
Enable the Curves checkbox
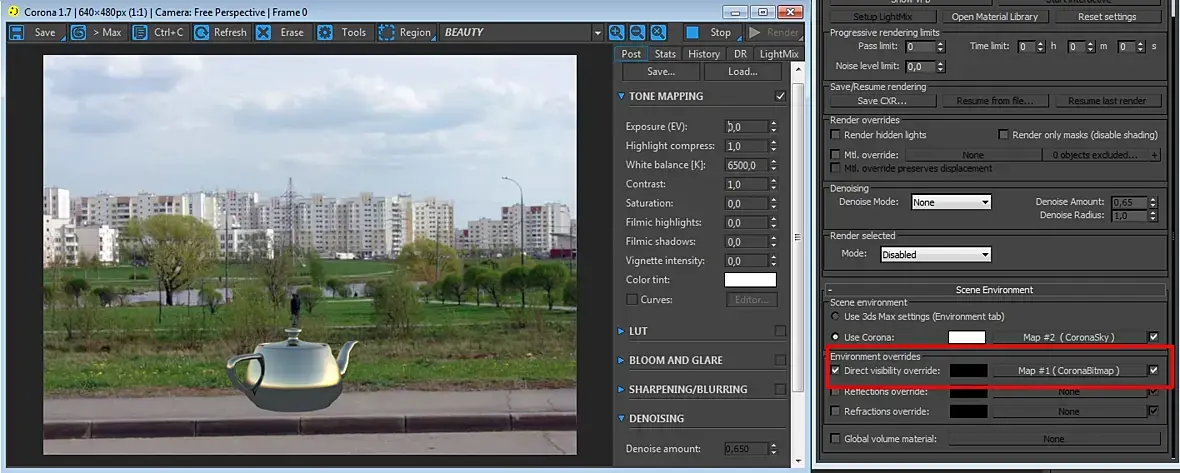click(632, 299)
